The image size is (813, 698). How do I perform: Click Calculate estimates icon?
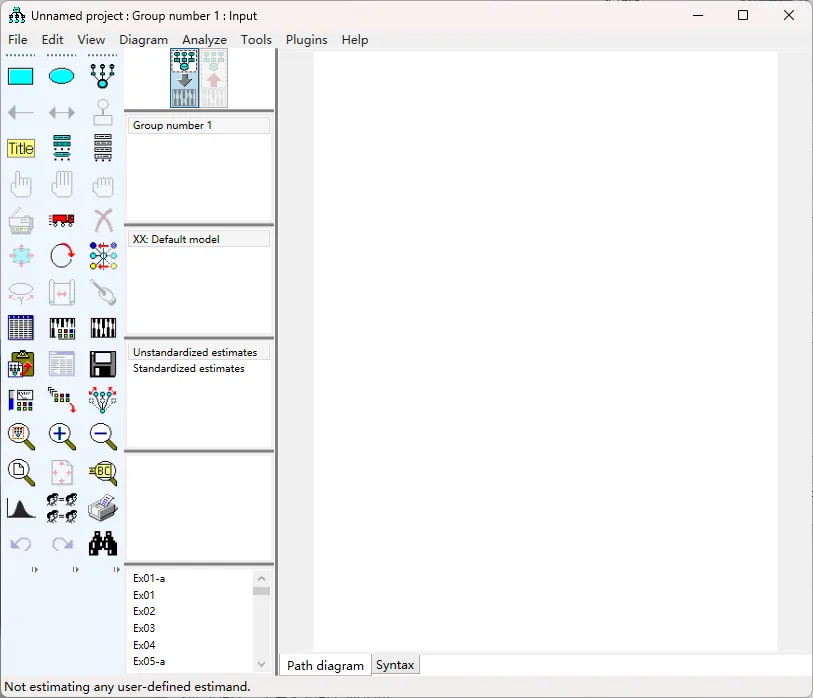pos(103,328)
